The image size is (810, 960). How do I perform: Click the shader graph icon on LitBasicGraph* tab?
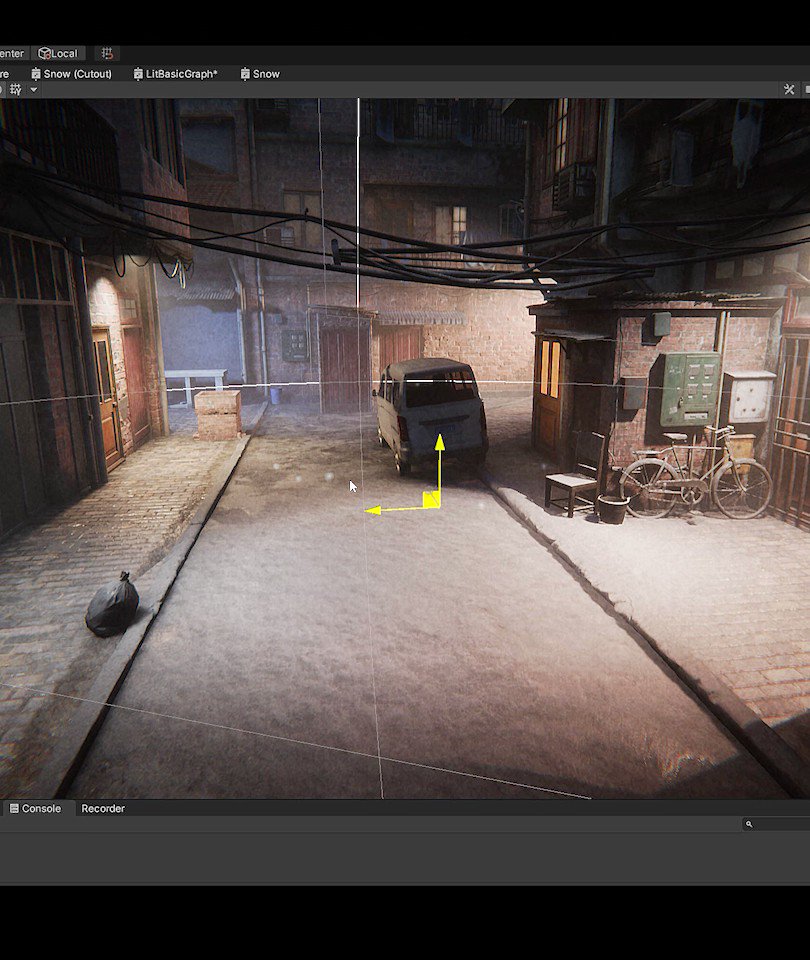tap(138, 74)
